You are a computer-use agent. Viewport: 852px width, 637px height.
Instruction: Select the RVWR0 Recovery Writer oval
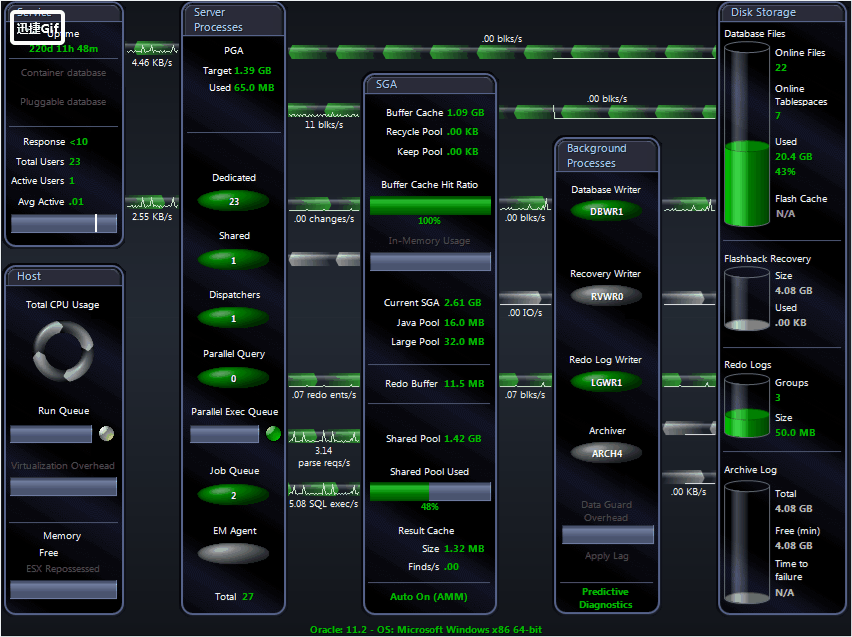(x=606, y=296)
